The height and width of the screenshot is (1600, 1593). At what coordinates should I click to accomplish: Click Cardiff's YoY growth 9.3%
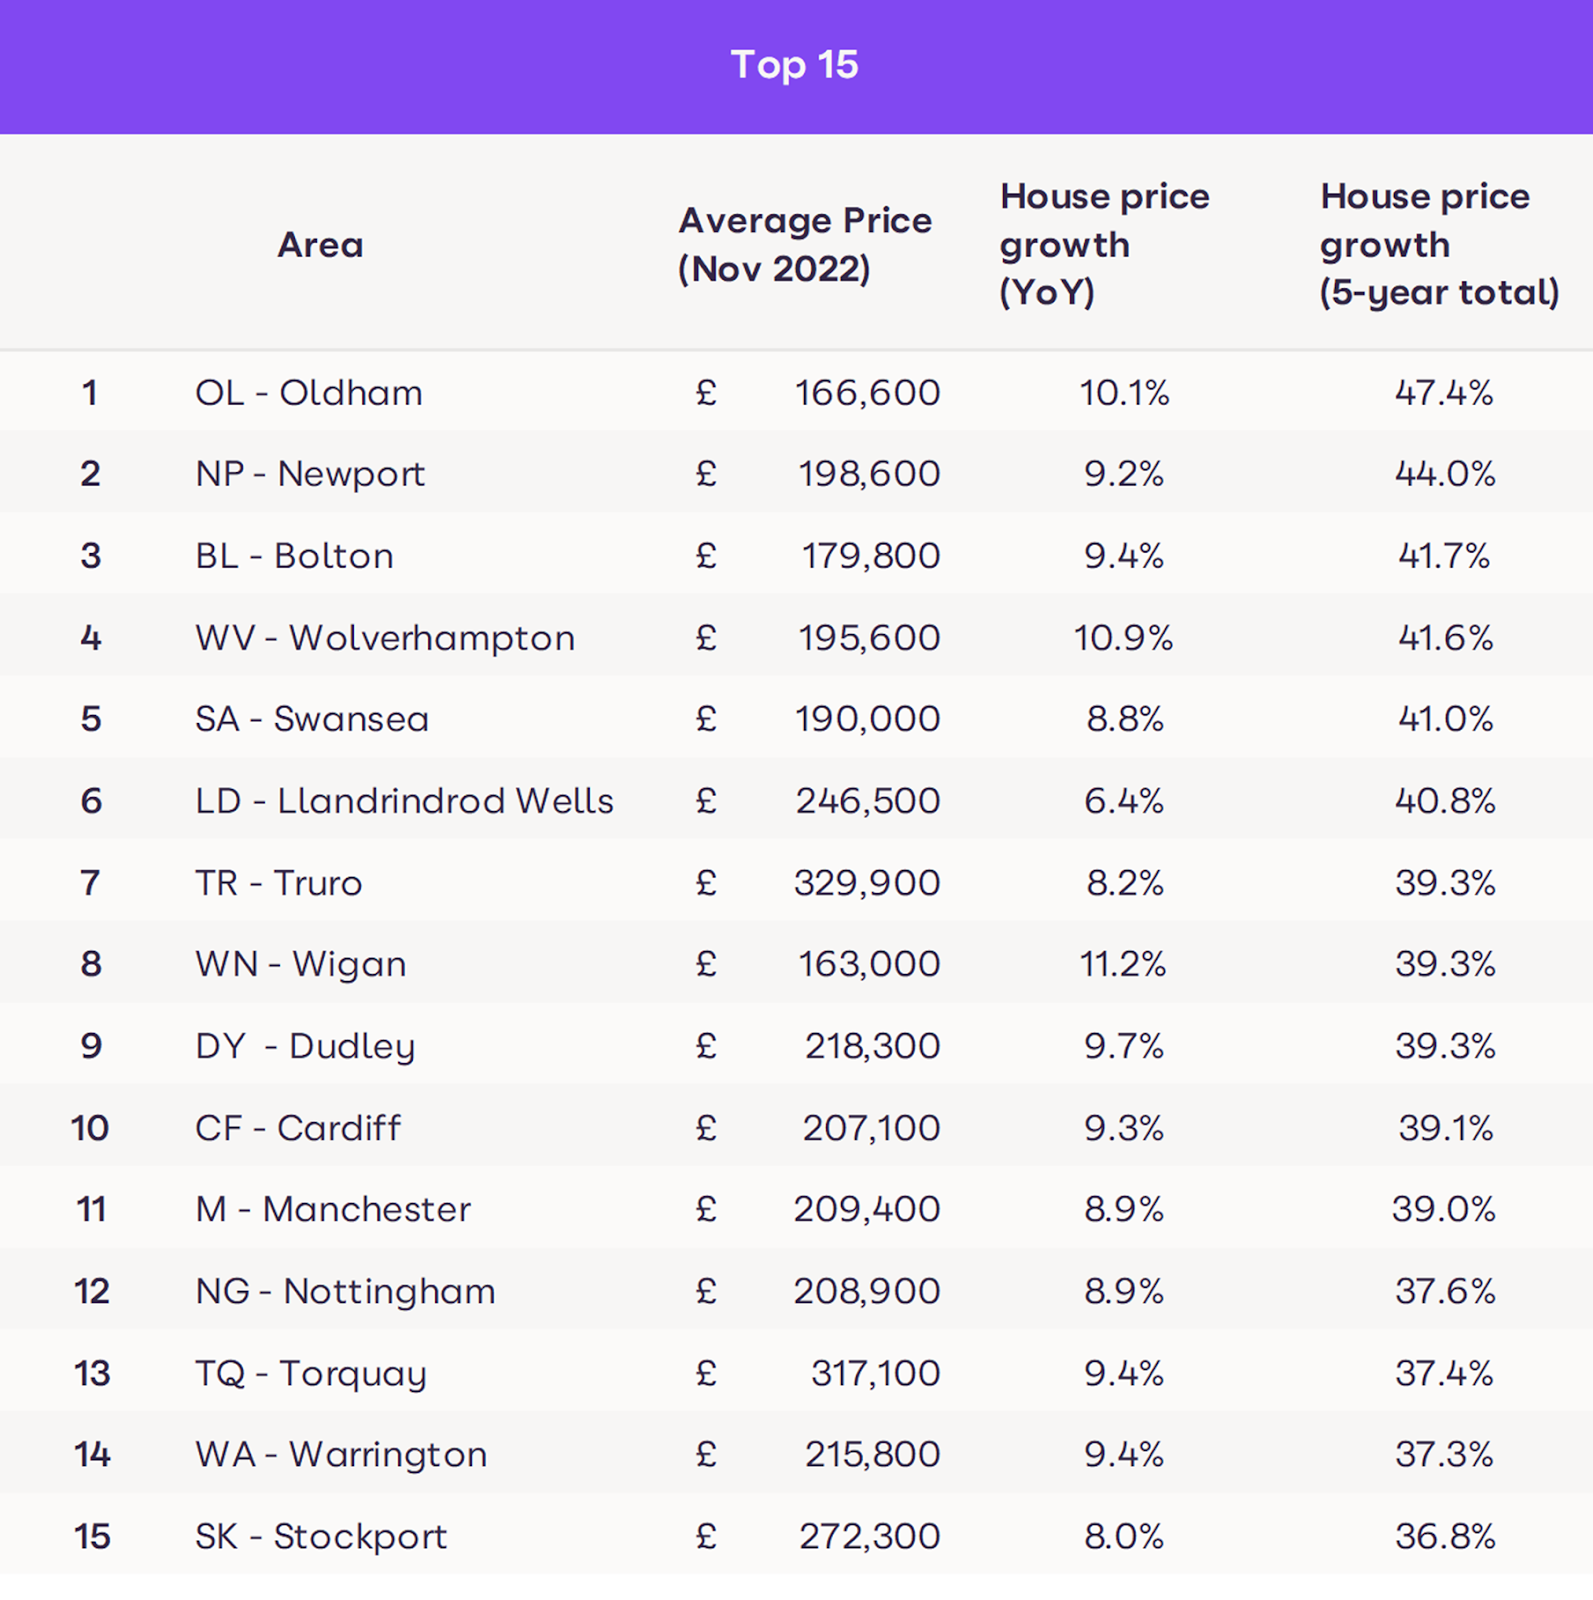pyautogui.click(x=1124, y=1128)
